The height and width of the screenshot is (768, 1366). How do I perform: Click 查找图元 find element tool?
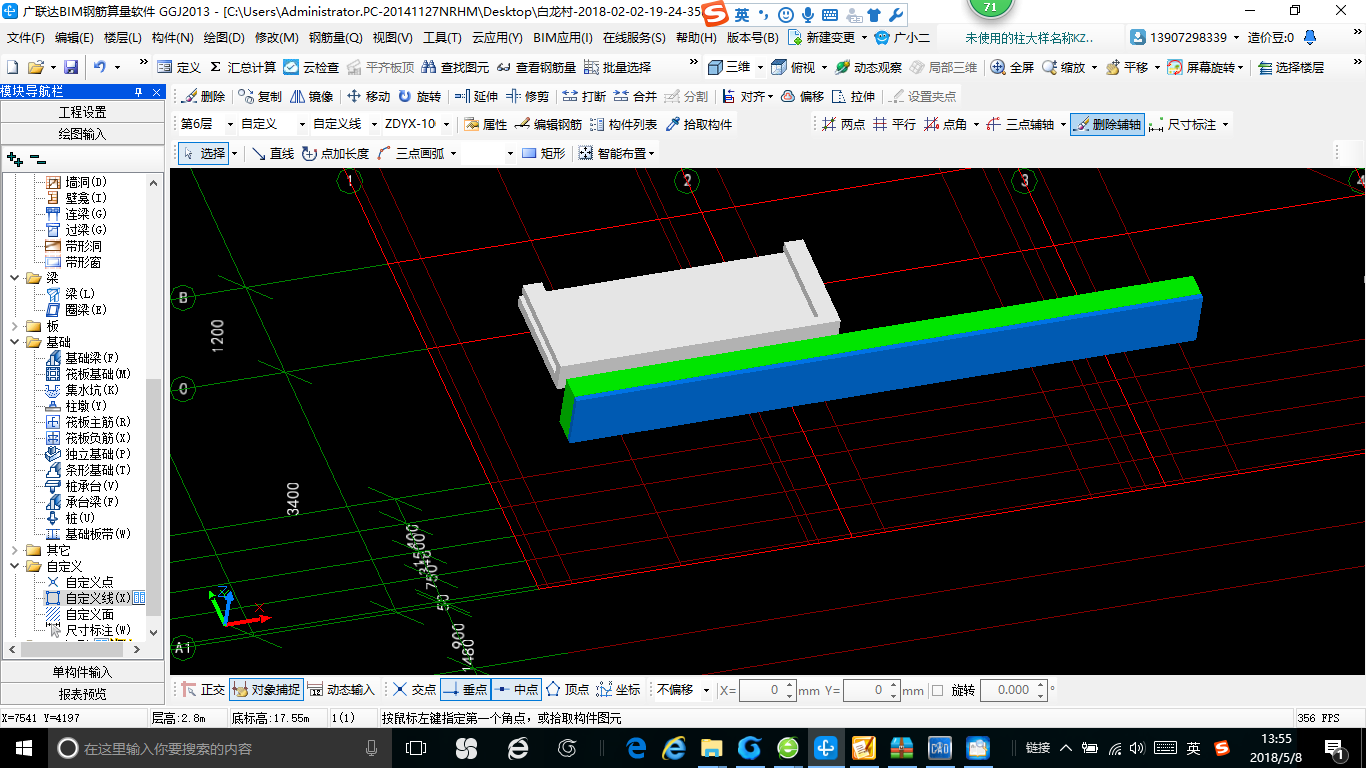point(455,67)
